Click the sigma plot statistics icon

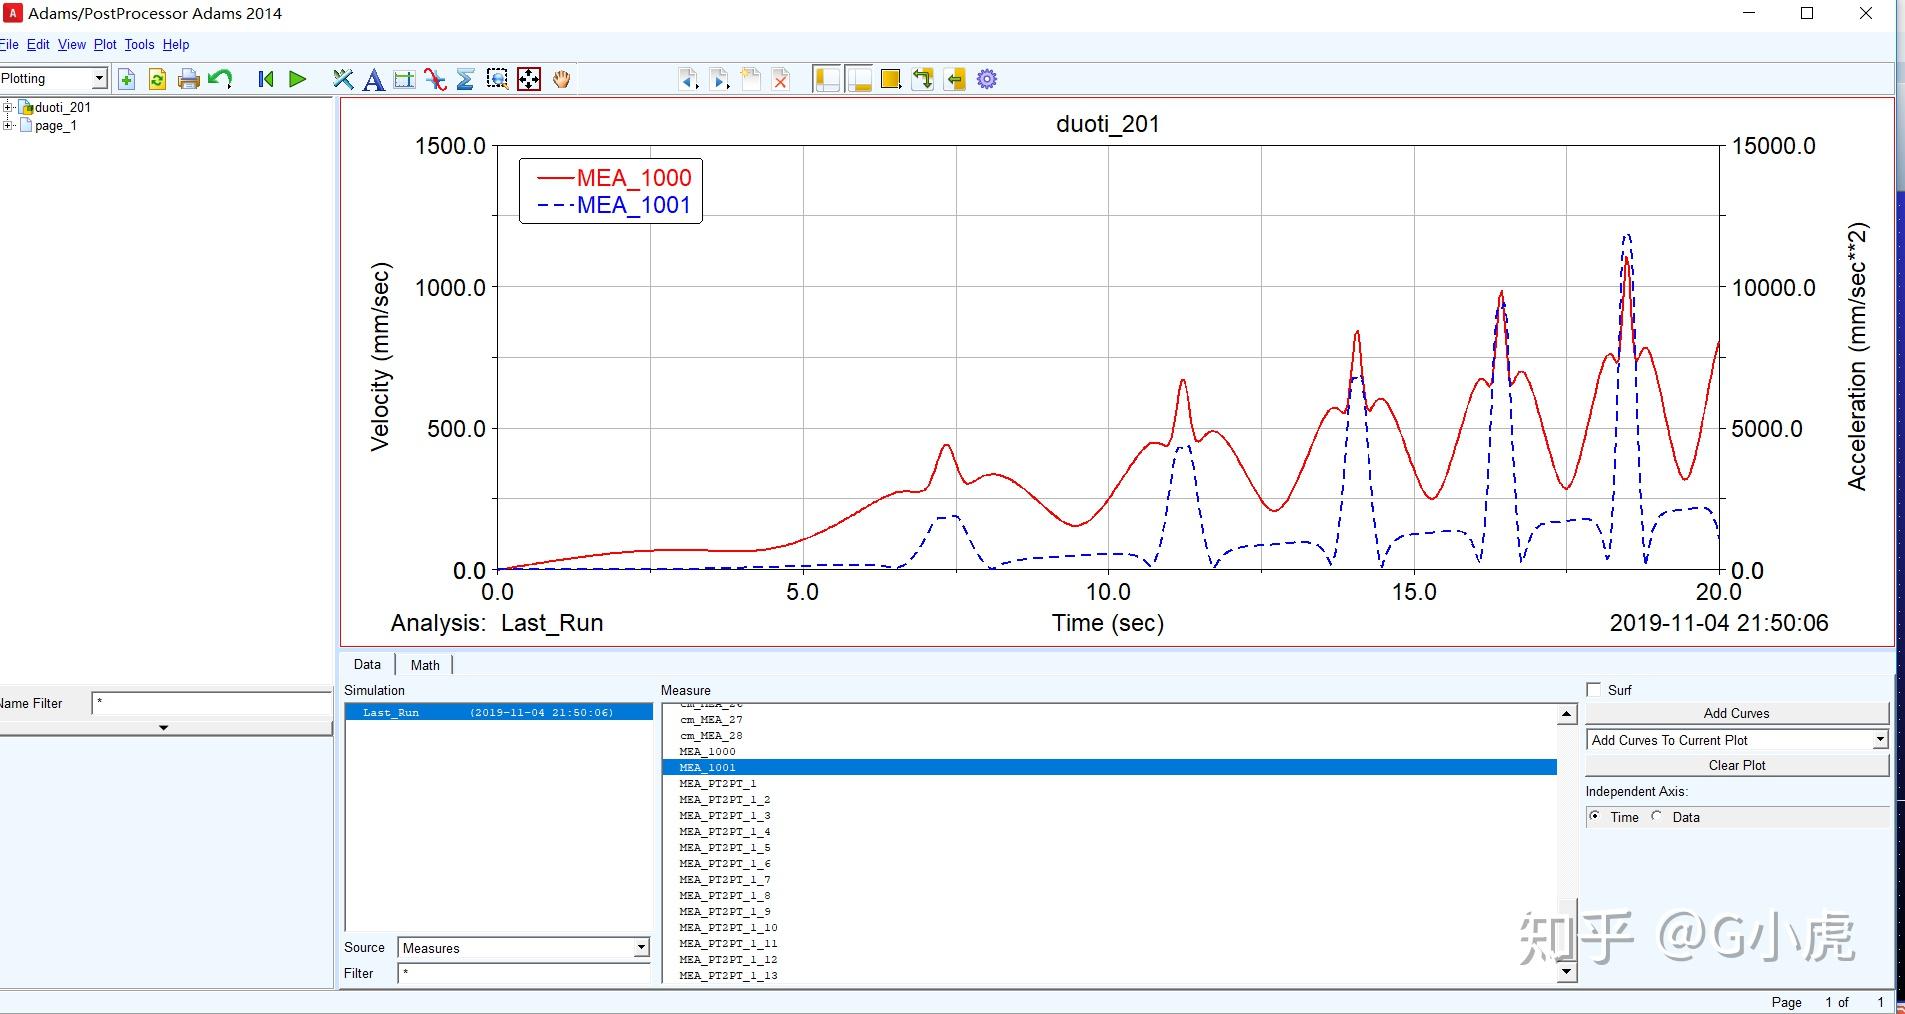(465, 80)
